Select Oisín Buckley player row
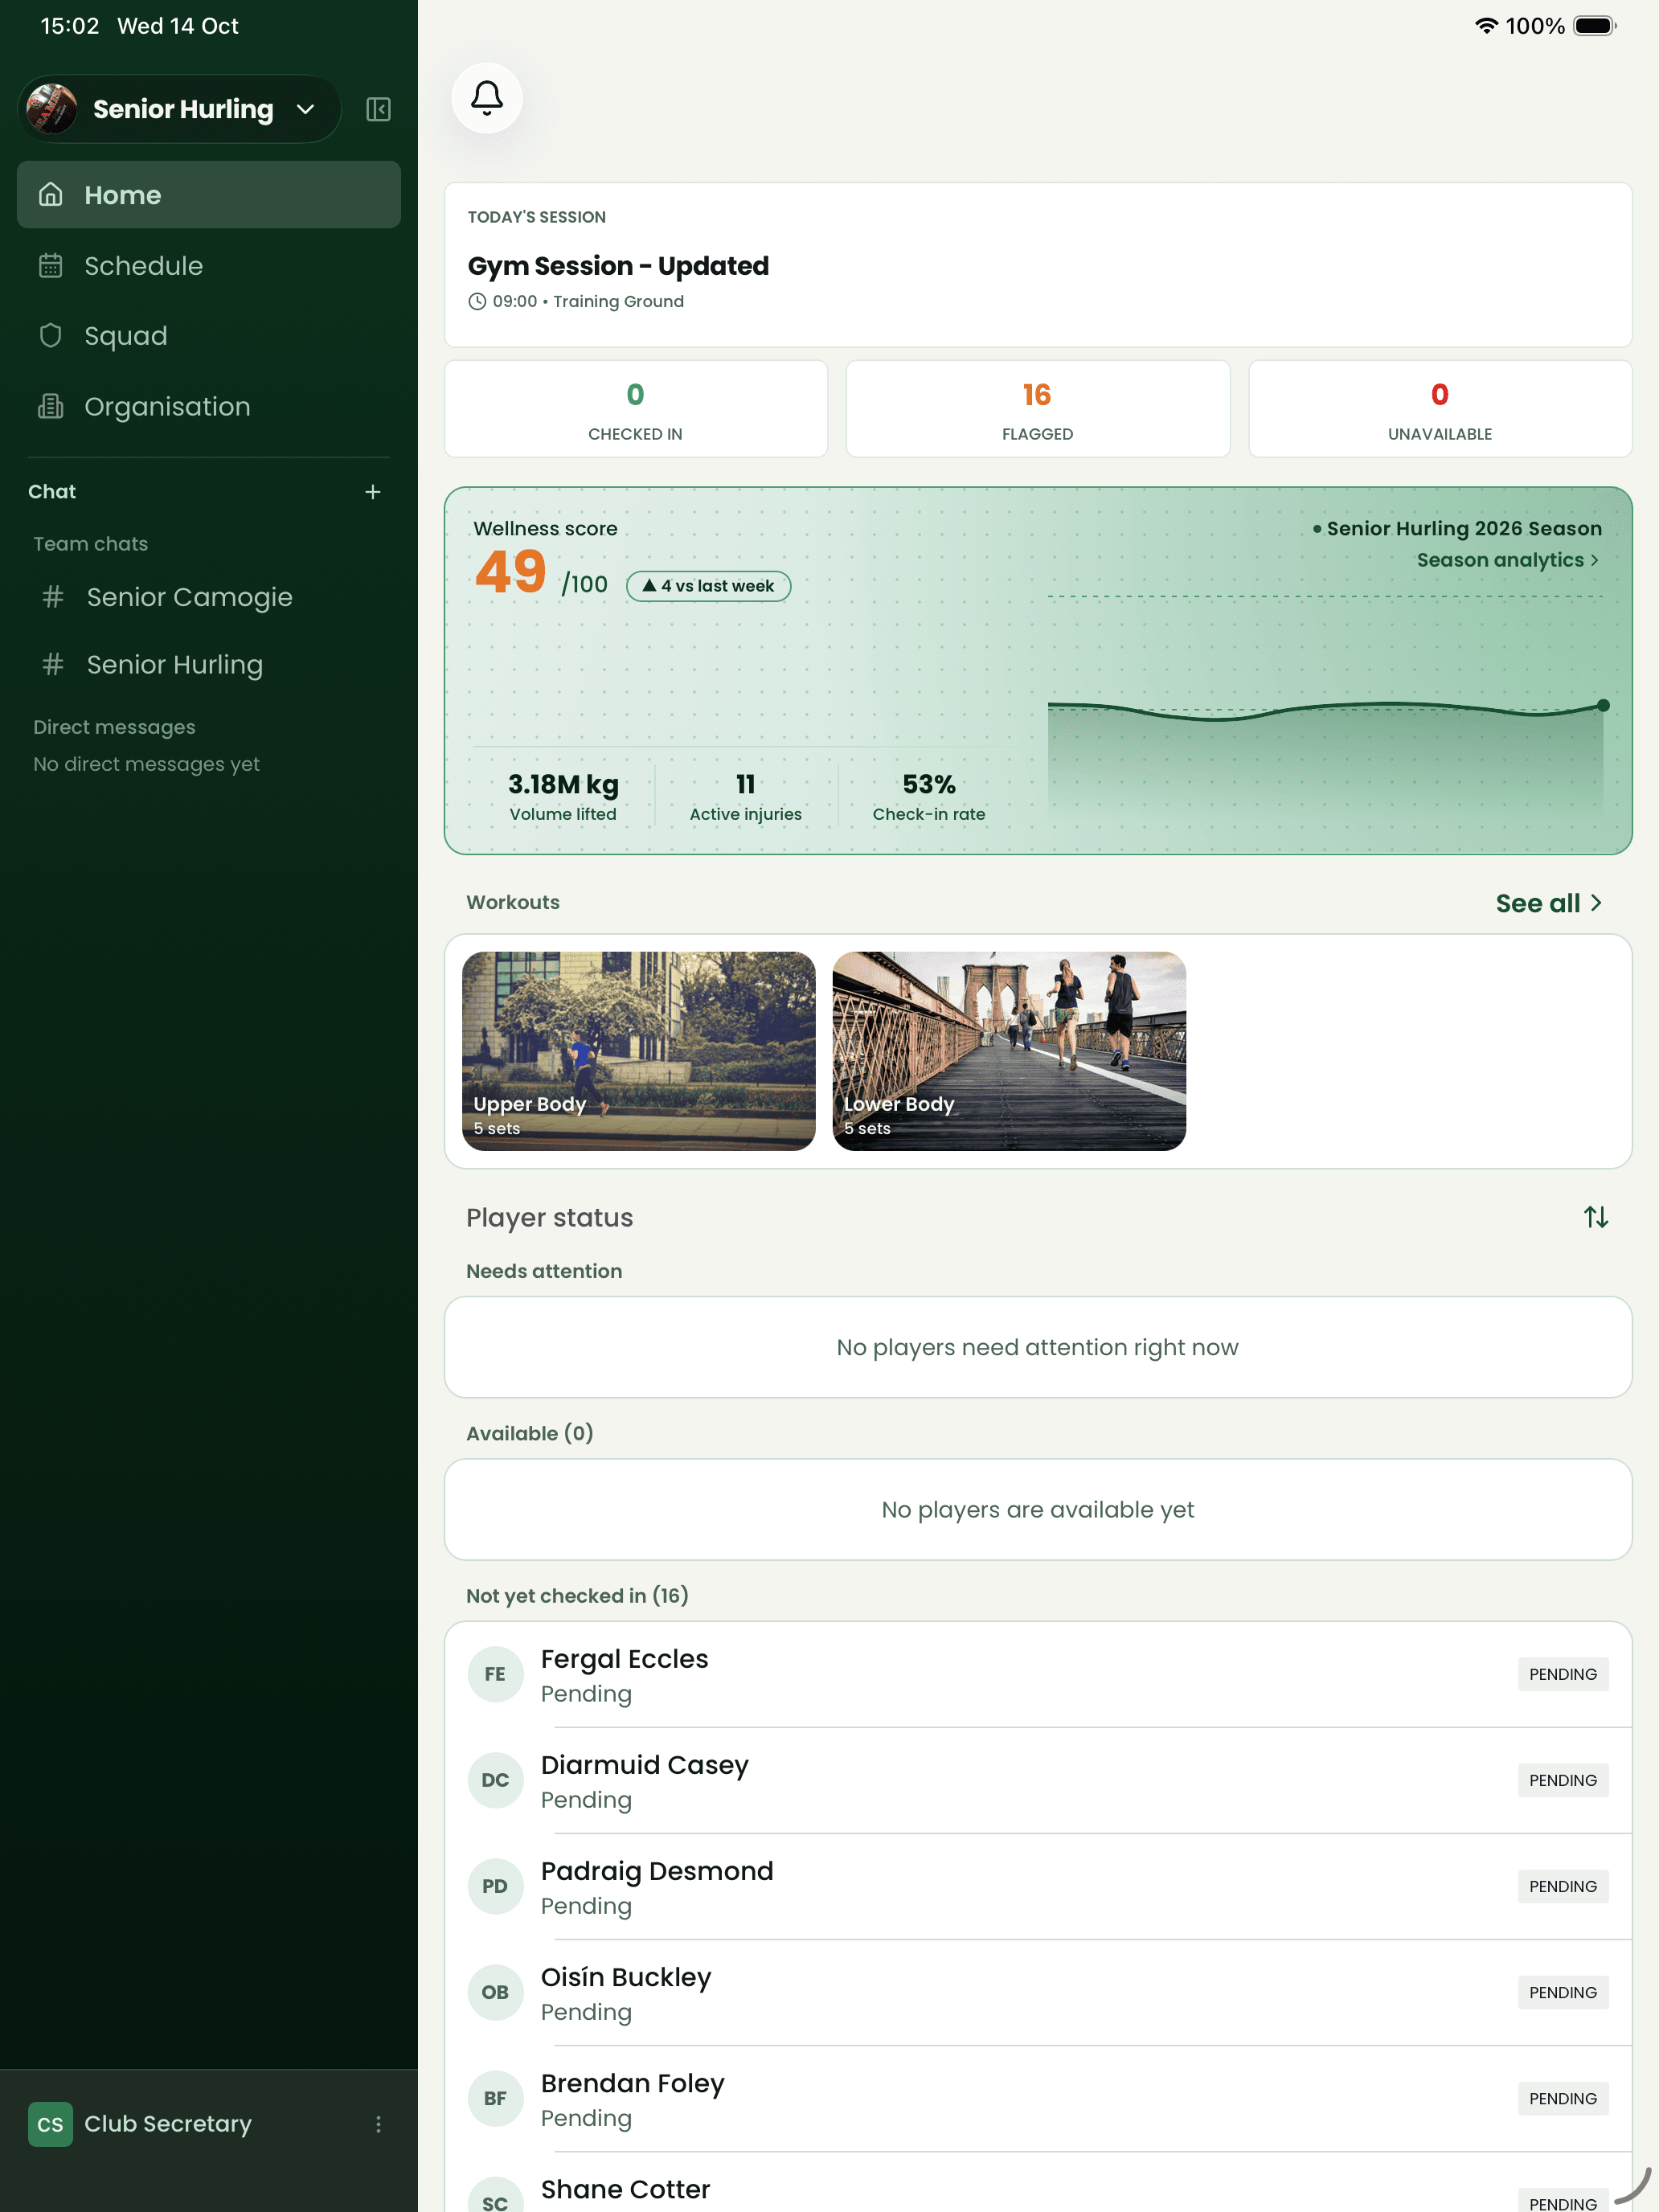Viewport: 1659px width, 2212px height. pyautogui.click(x=1038, y=1992)
